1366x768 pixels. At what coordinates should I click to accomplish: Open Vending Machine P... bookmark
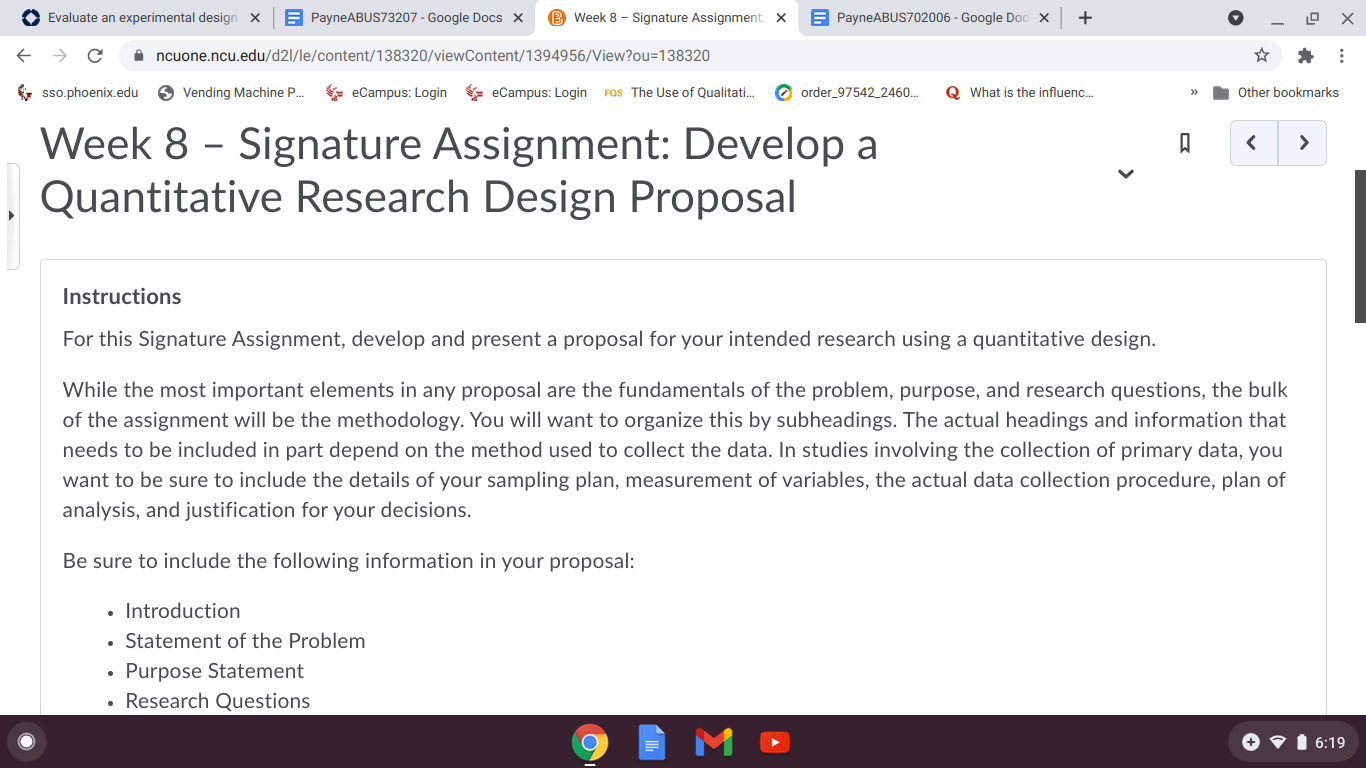[x=232, y=92]
